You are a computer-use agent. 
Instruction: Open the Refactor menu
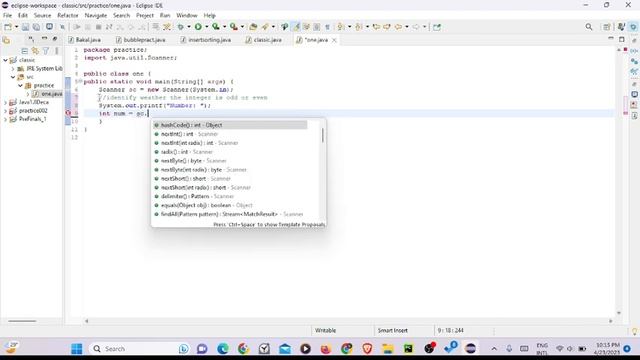68,16
